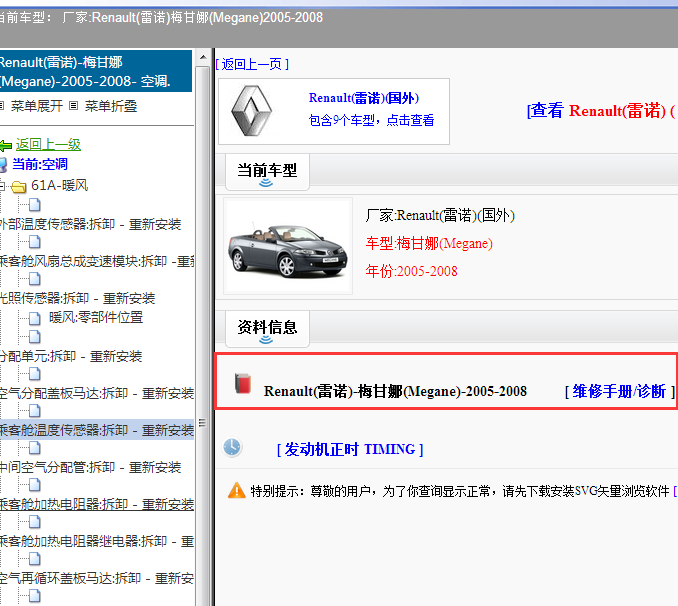
Task: Select 外部温度传感器:拆卸 - 重新安装
Action: [90, 224]
